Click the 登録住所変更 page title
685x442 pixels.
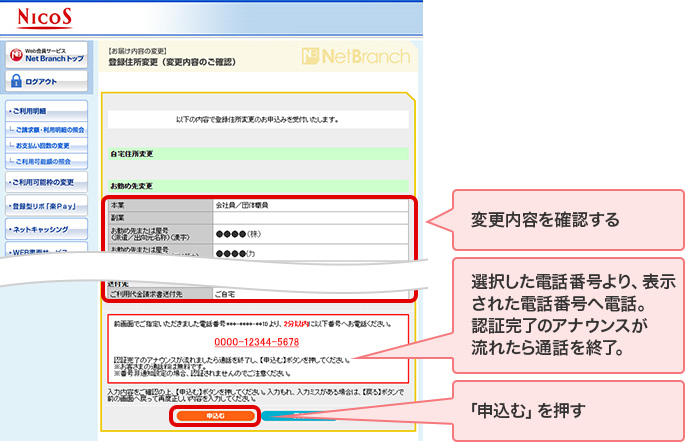click(172, 62)
